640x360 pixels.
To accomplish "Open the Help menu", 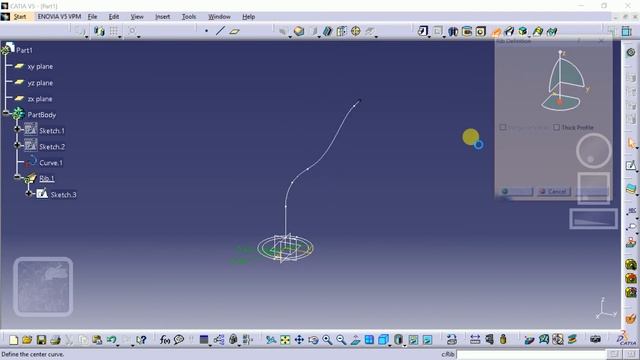I will [x=249, y=17].
